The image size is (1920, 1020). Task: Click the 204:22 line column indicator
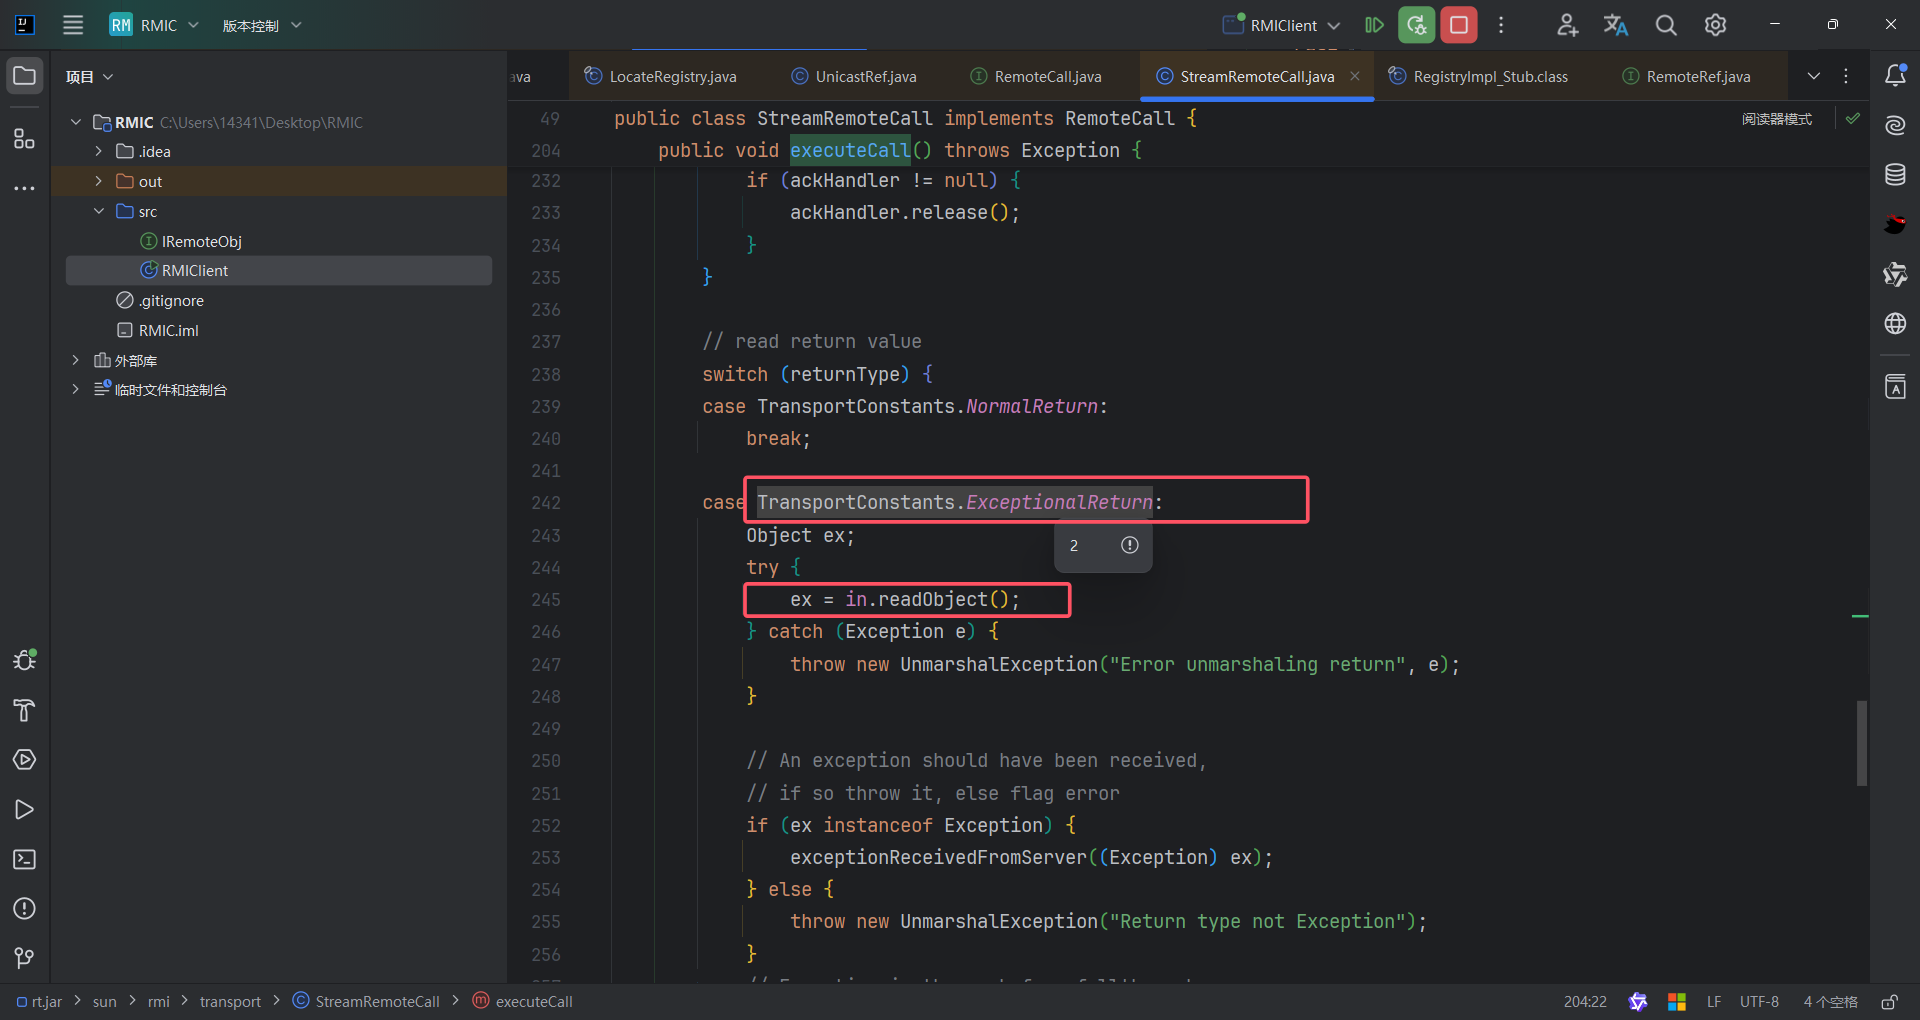click(1585, 1002)
